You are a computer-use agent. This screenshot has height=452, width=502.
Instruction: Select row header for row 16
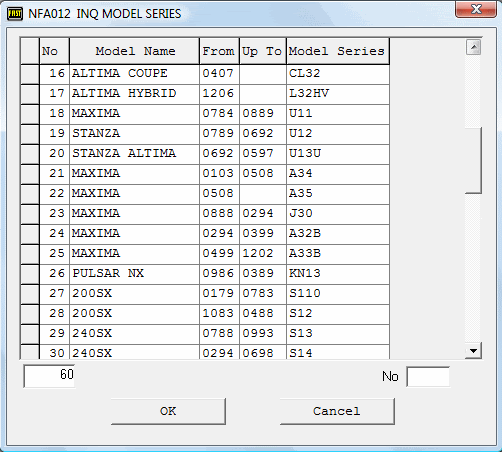pyautogui.click(x=30, y=74)
